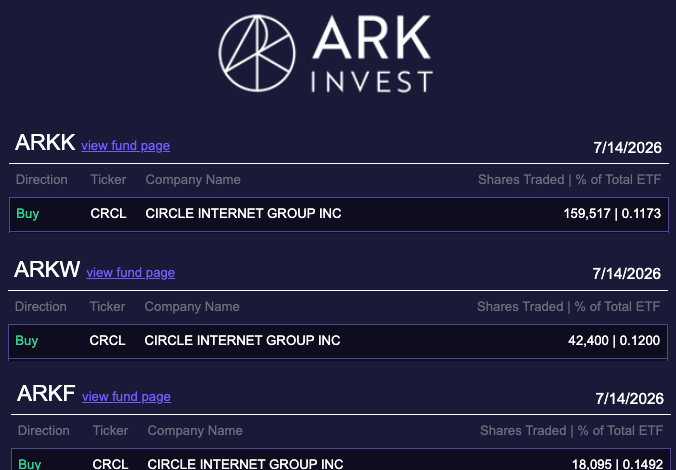
Task: Open the ARKK view fund page link
Action: pyautogui.click(x=125, y=146)
